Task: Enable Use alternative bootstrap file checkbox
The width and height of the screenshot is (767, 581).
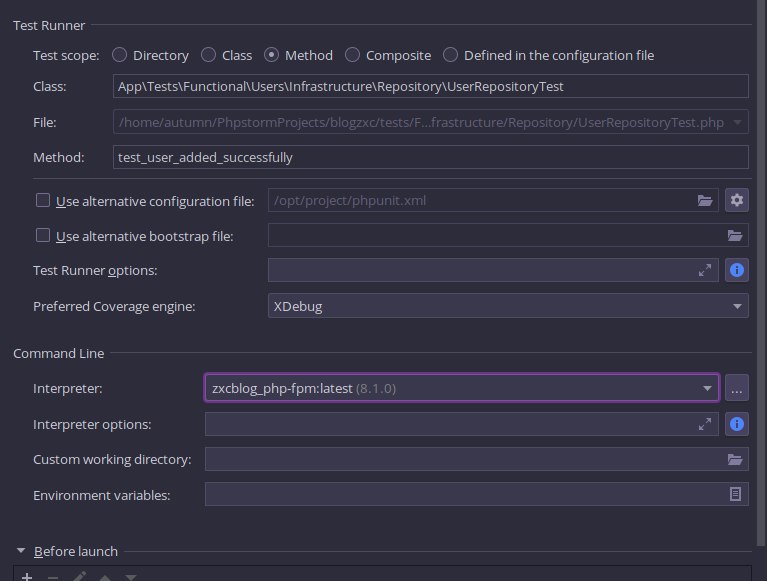Action: (43, 235)
